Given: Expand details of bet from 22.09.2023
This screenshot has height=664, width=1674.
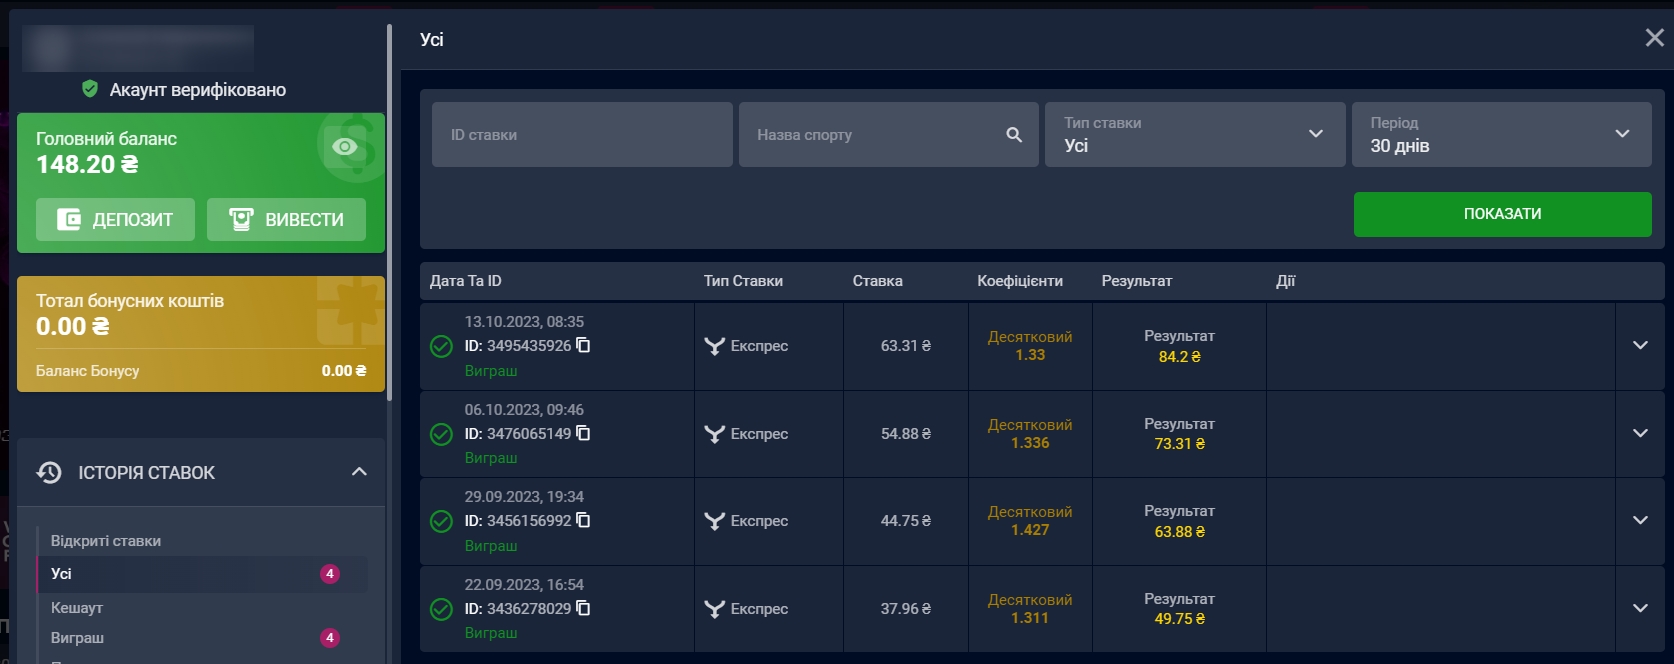Looking at the screenshot, I should (x=1640, y=608).
